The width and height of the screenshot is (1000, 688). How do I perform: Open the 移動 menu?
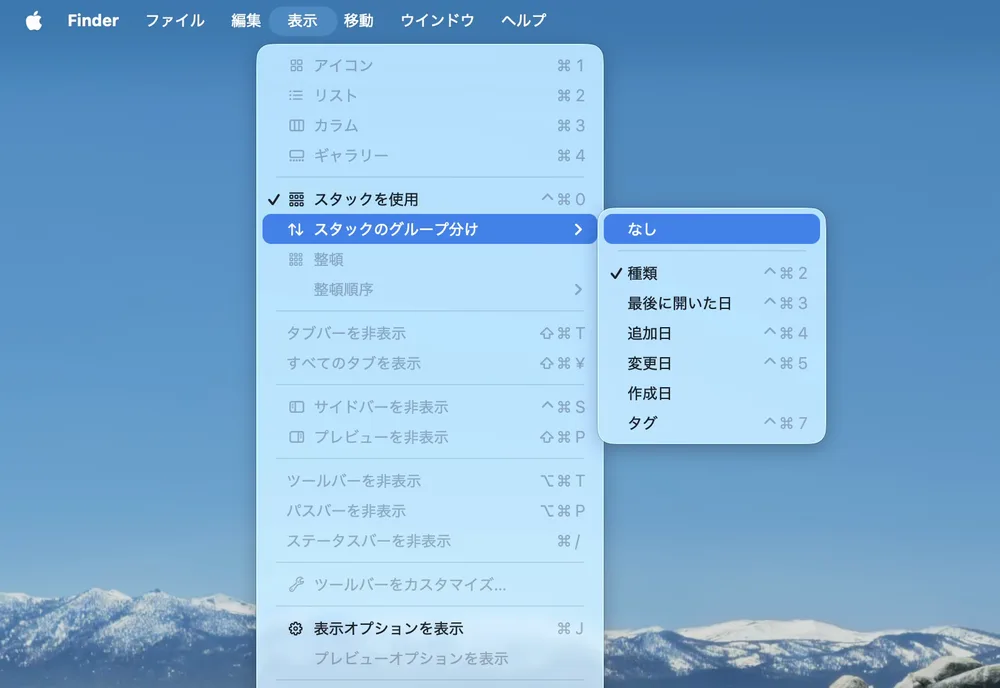(358, 20)
